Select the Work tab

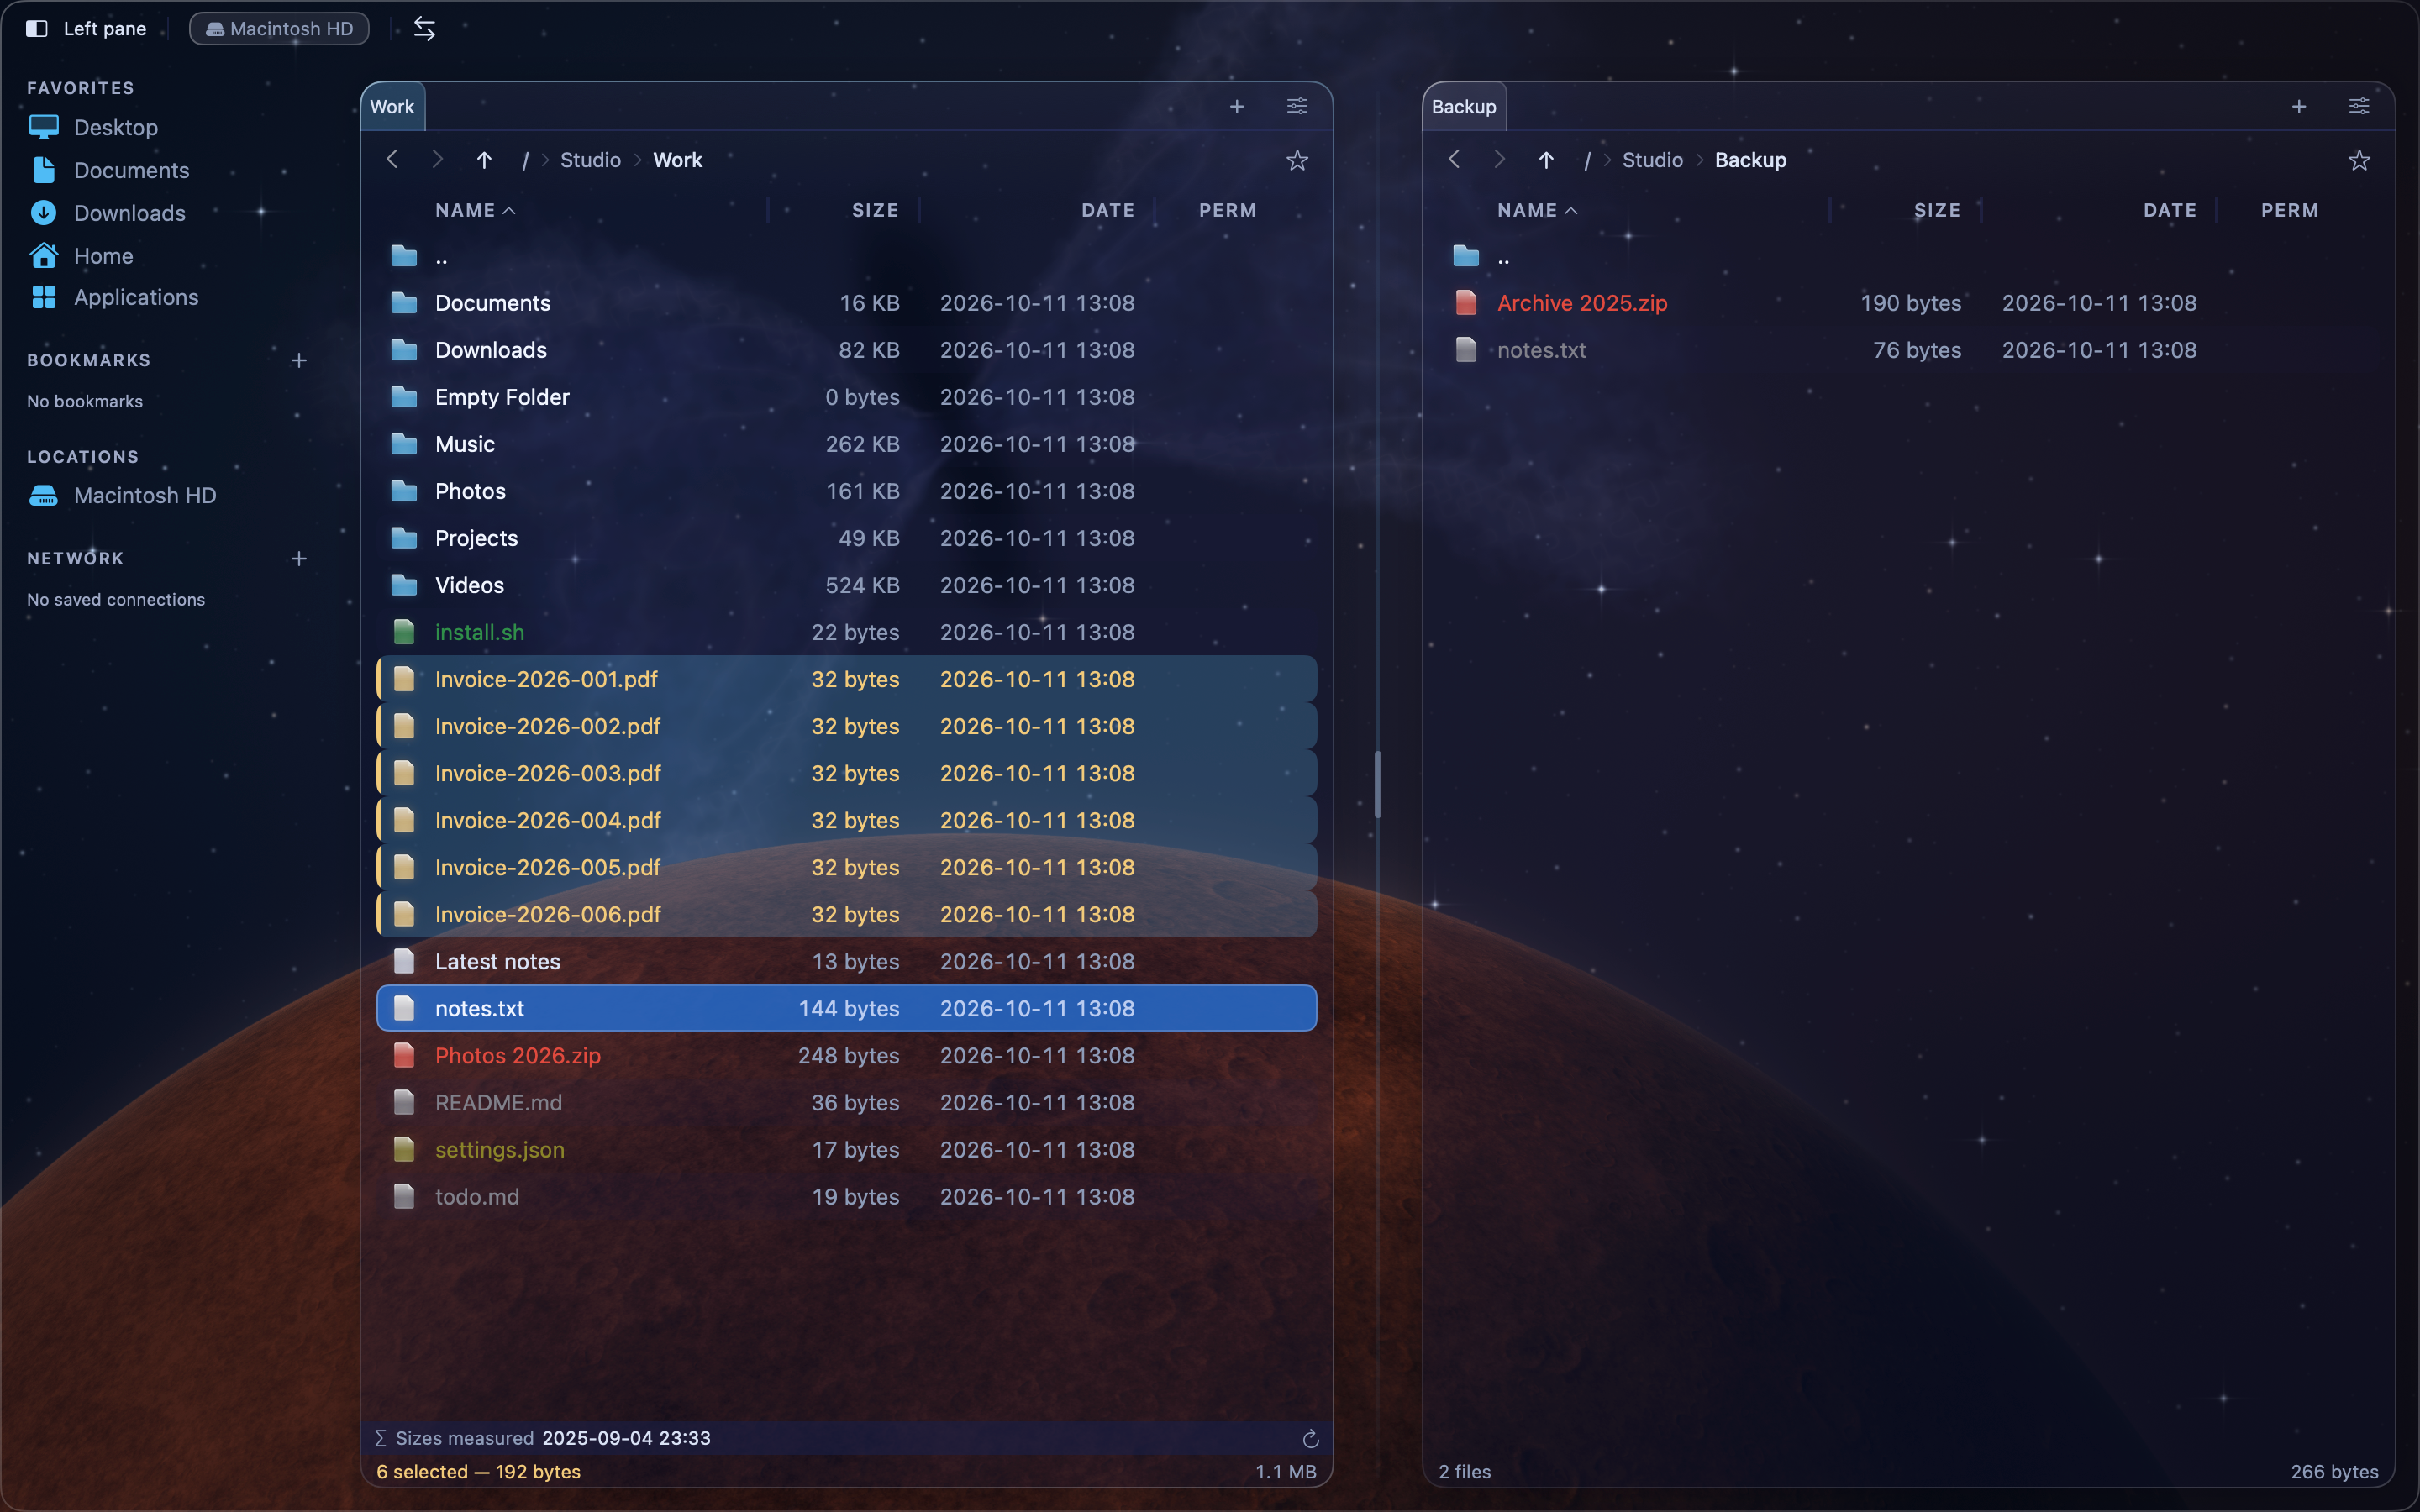(392, 107)
